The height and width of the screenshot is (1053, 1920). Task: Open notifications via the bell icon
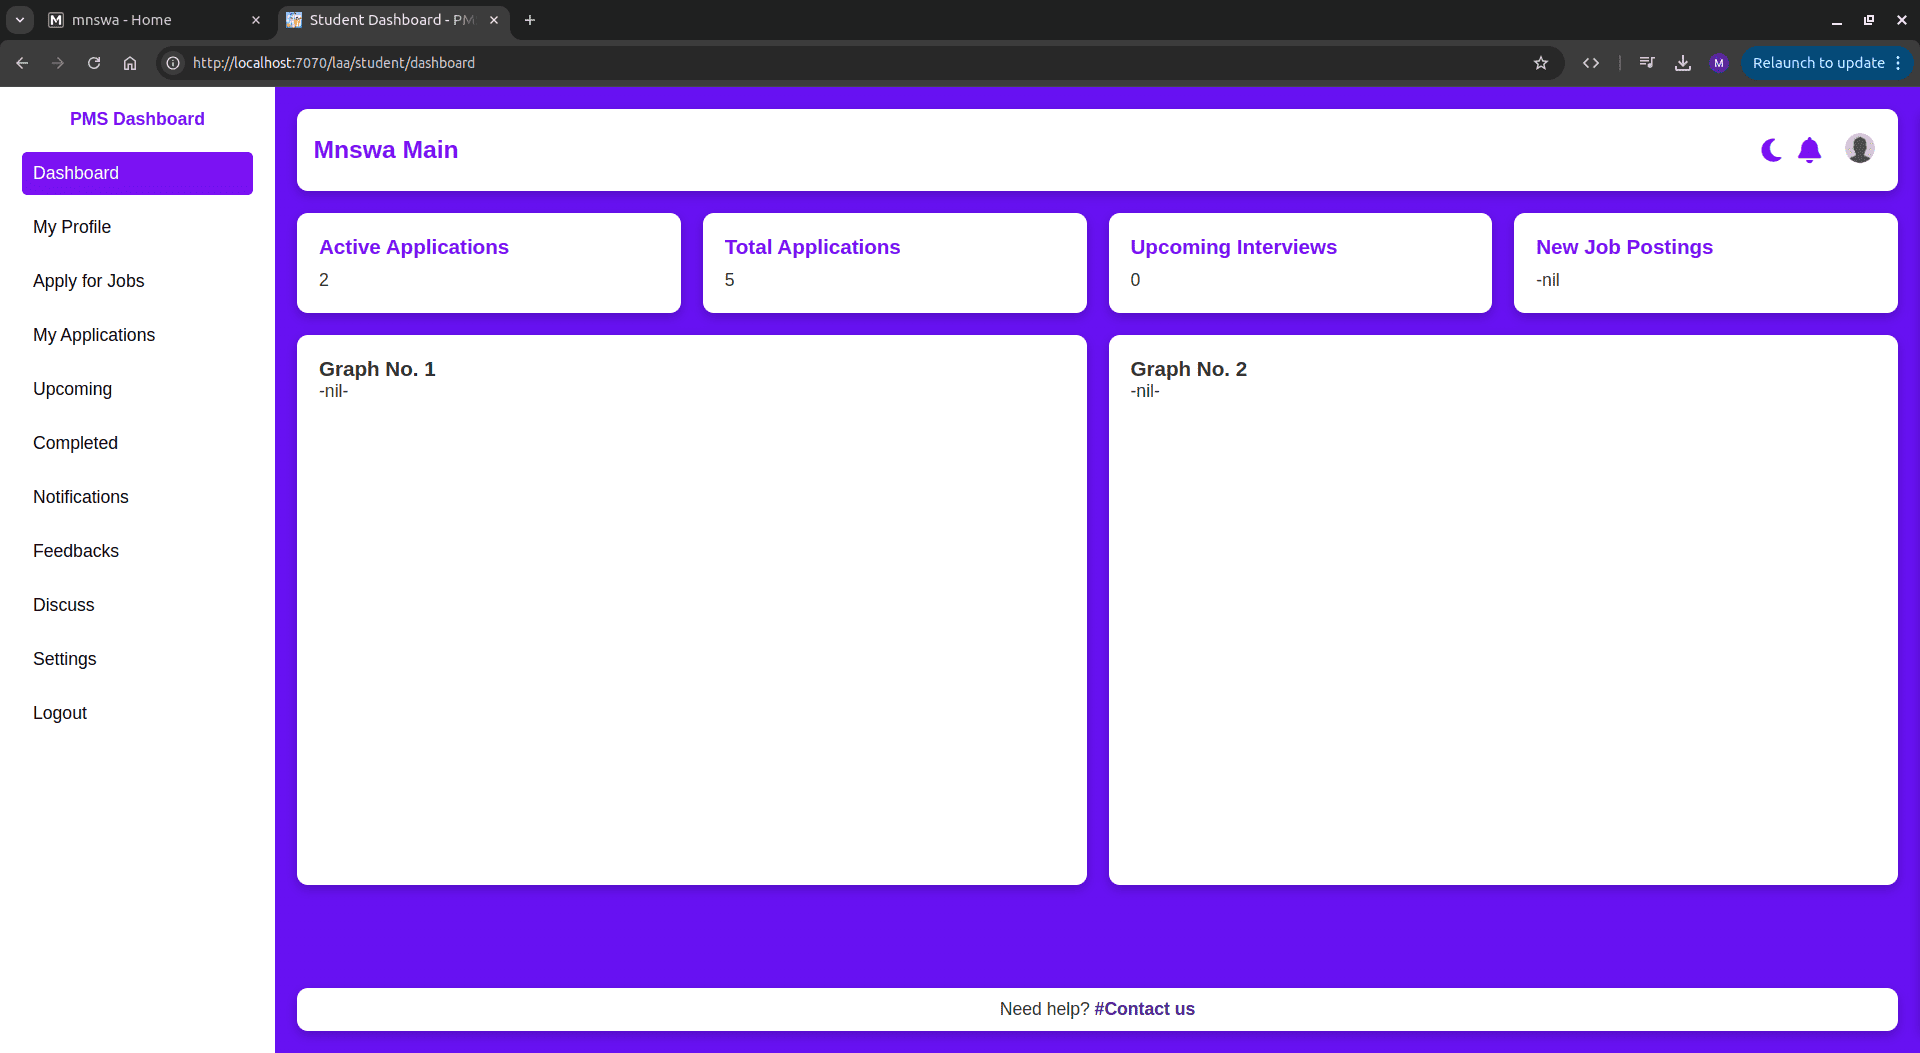pos(1809,150)
